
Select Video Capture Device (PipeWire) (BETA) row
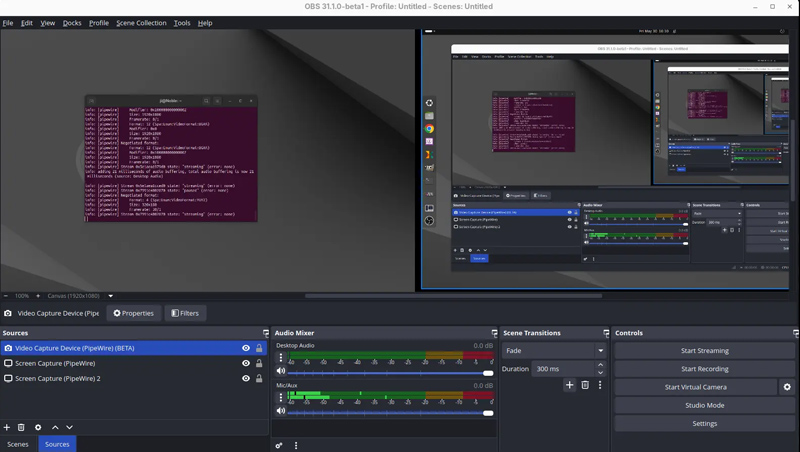pos(134,348)
